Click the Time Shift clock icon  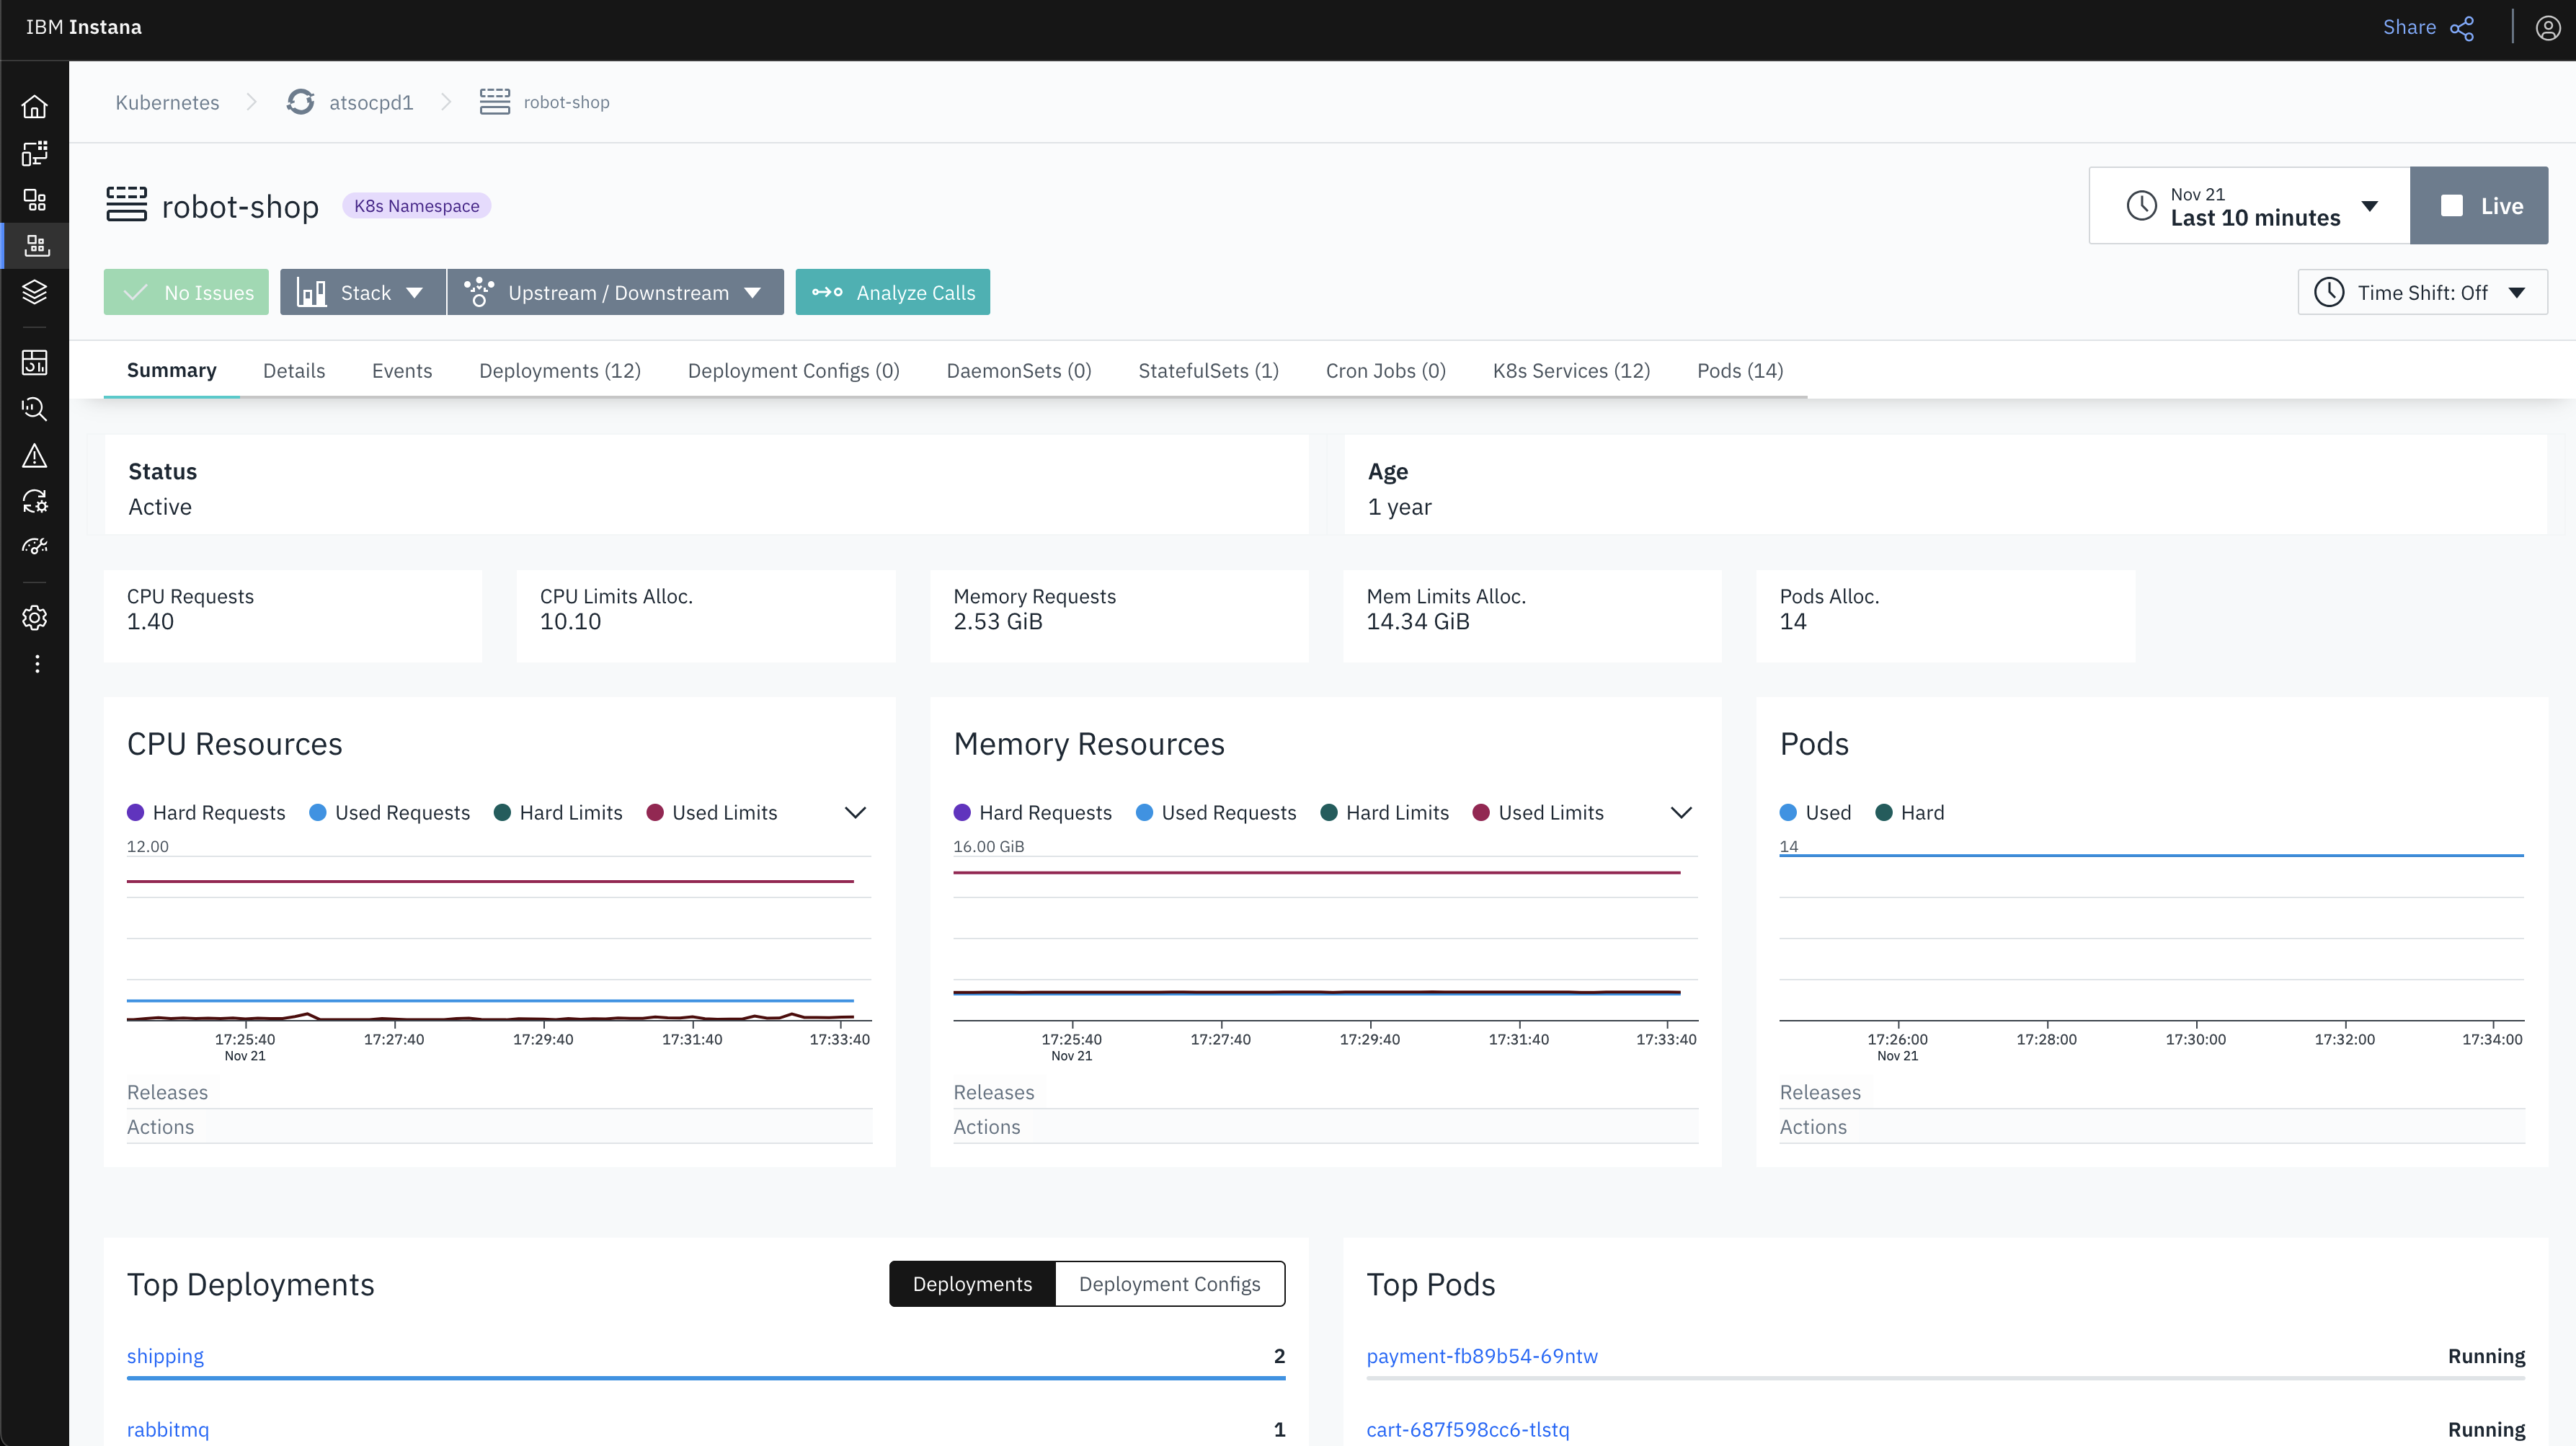[2329, 292]
